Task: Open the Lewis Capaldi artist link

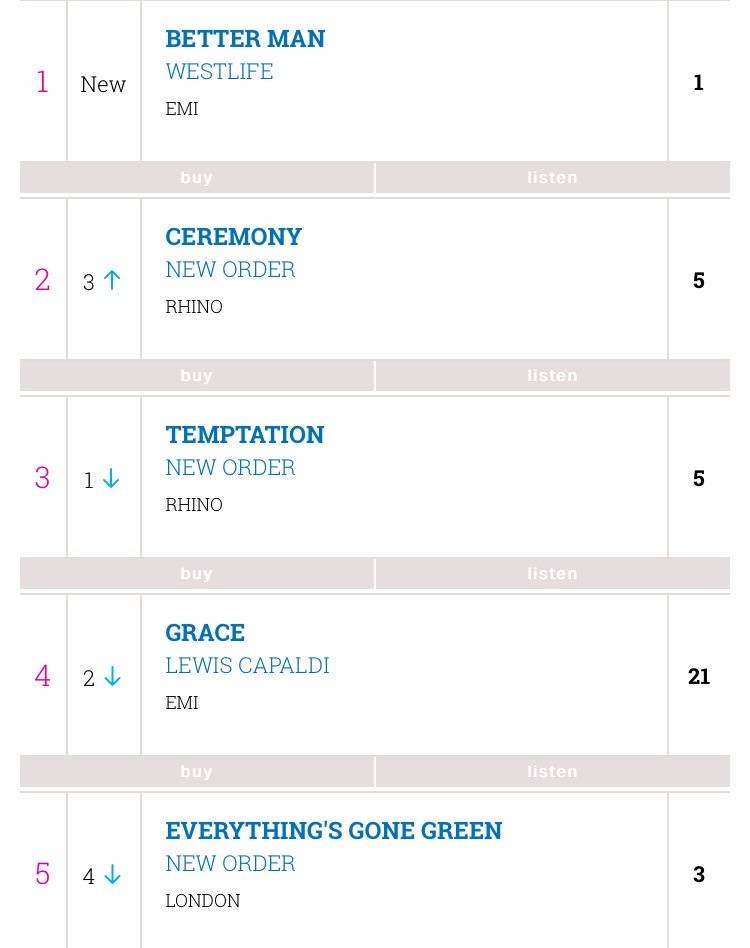Action: point(247,666)
